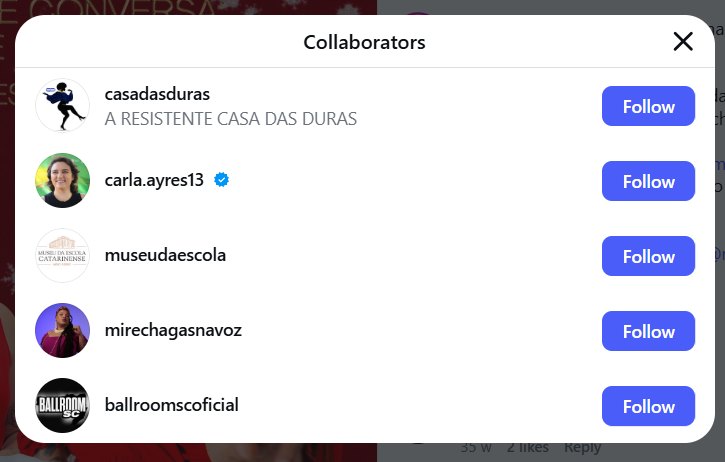Open the ballroomscoficial username link
Screen dimensions: 725x462
coord(172,405)
